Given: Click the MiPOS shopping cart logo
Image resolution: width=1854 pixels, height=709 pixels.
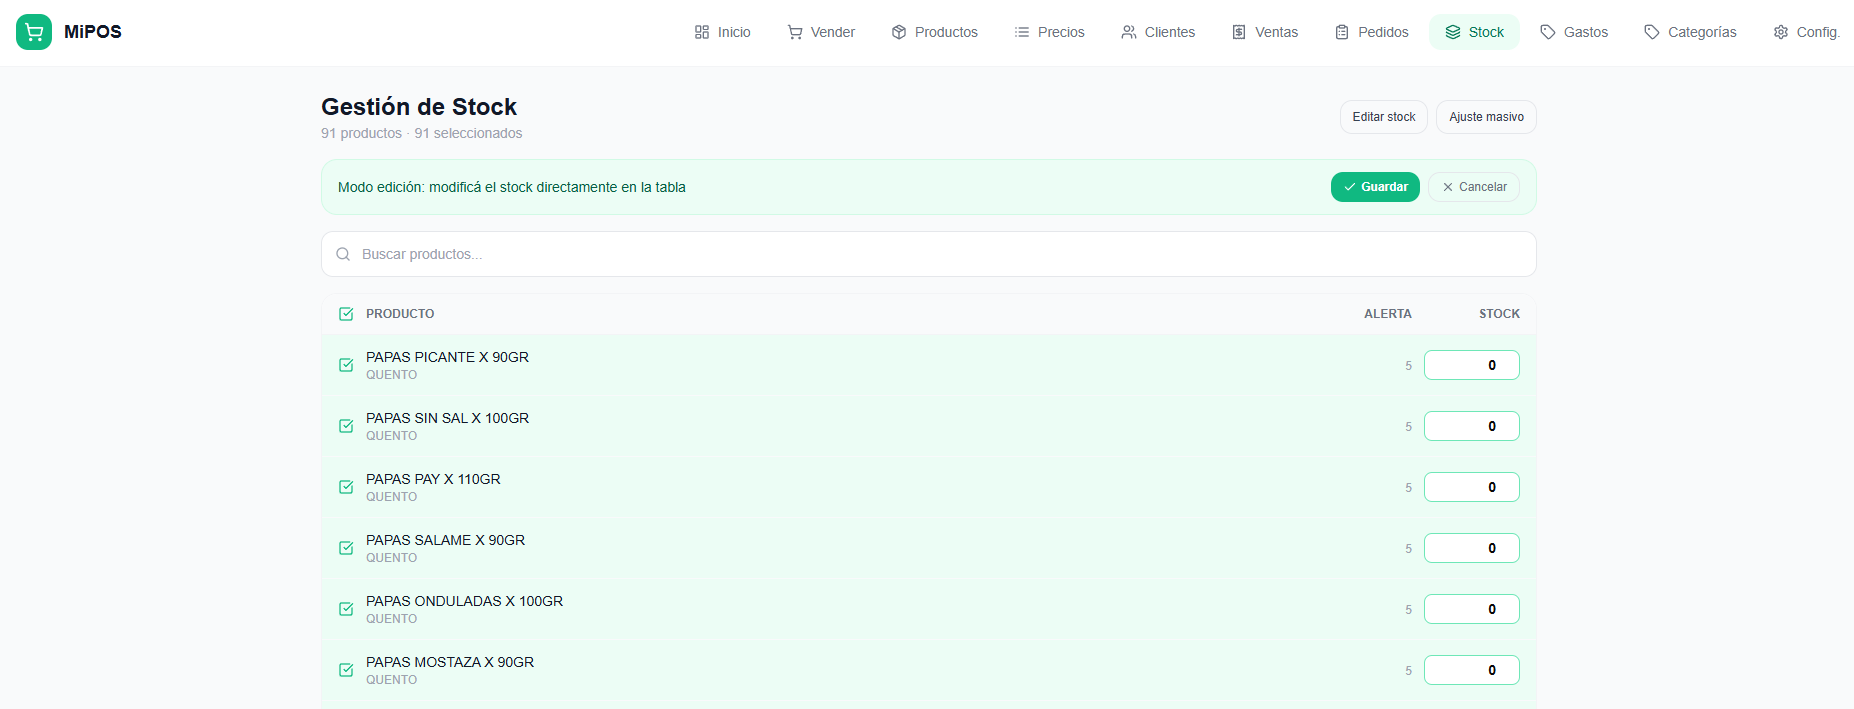Looking at the screenshot, I should 34,32.
